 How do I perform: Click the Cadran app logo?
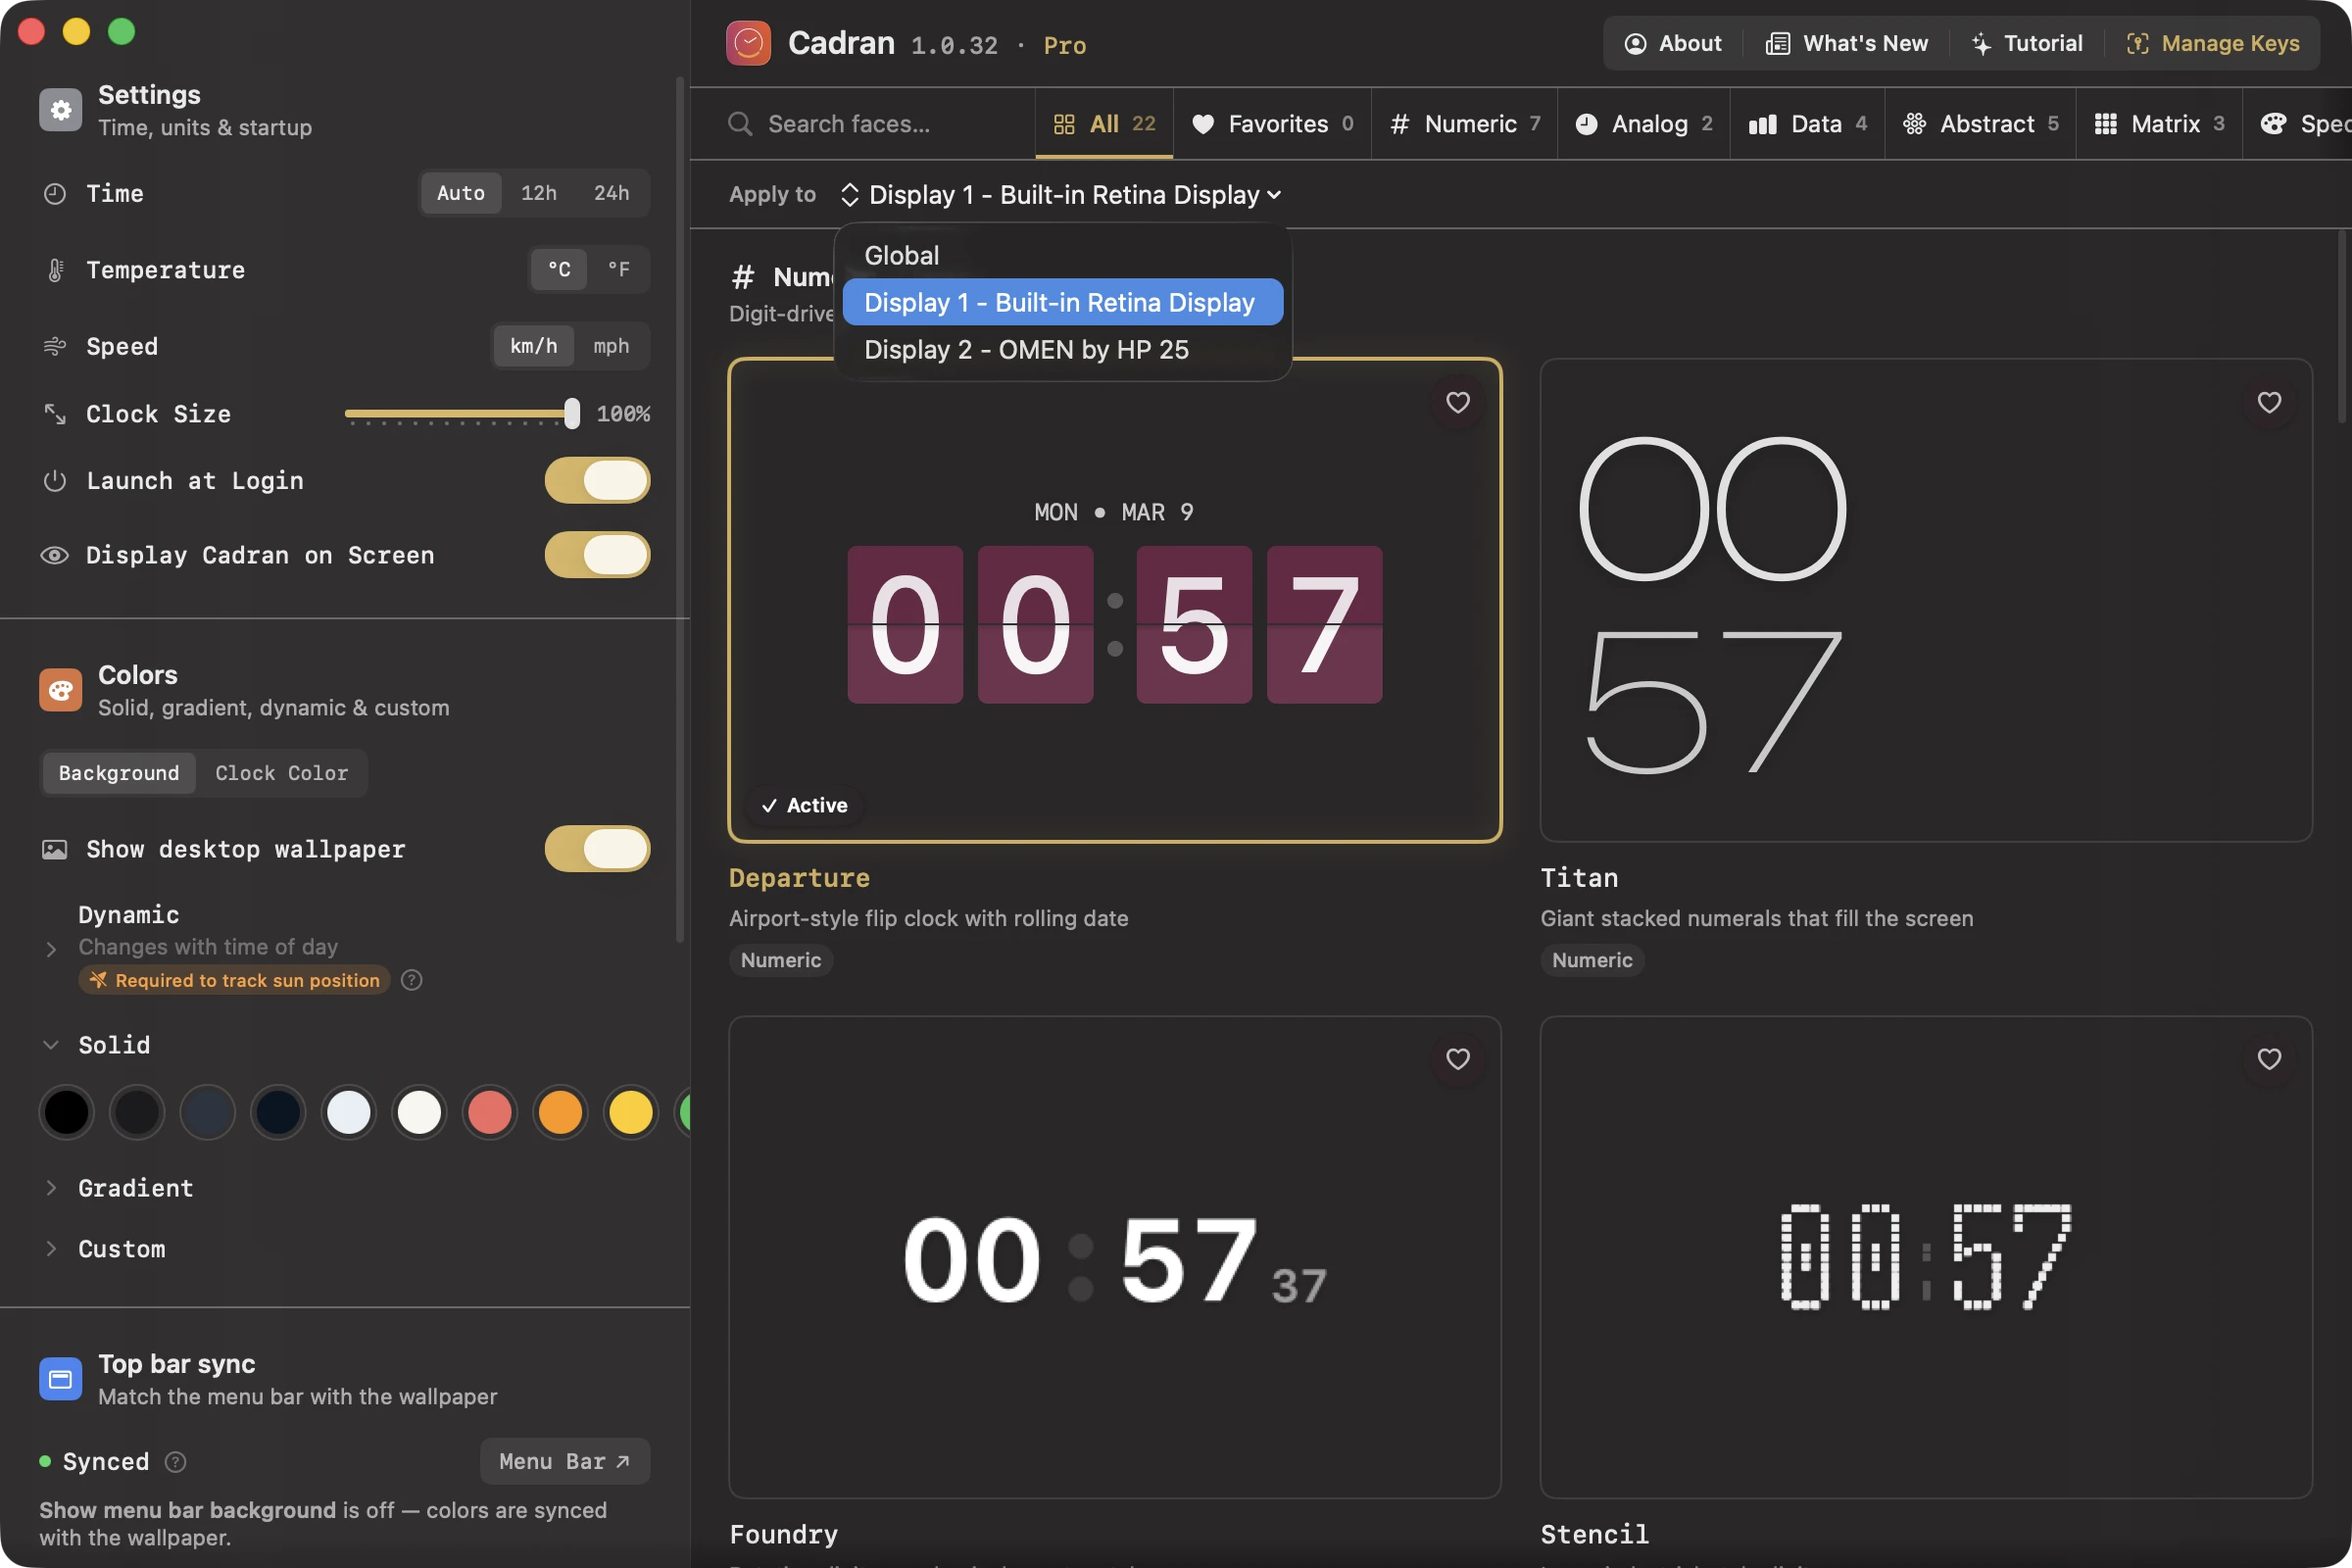[747, 43]
